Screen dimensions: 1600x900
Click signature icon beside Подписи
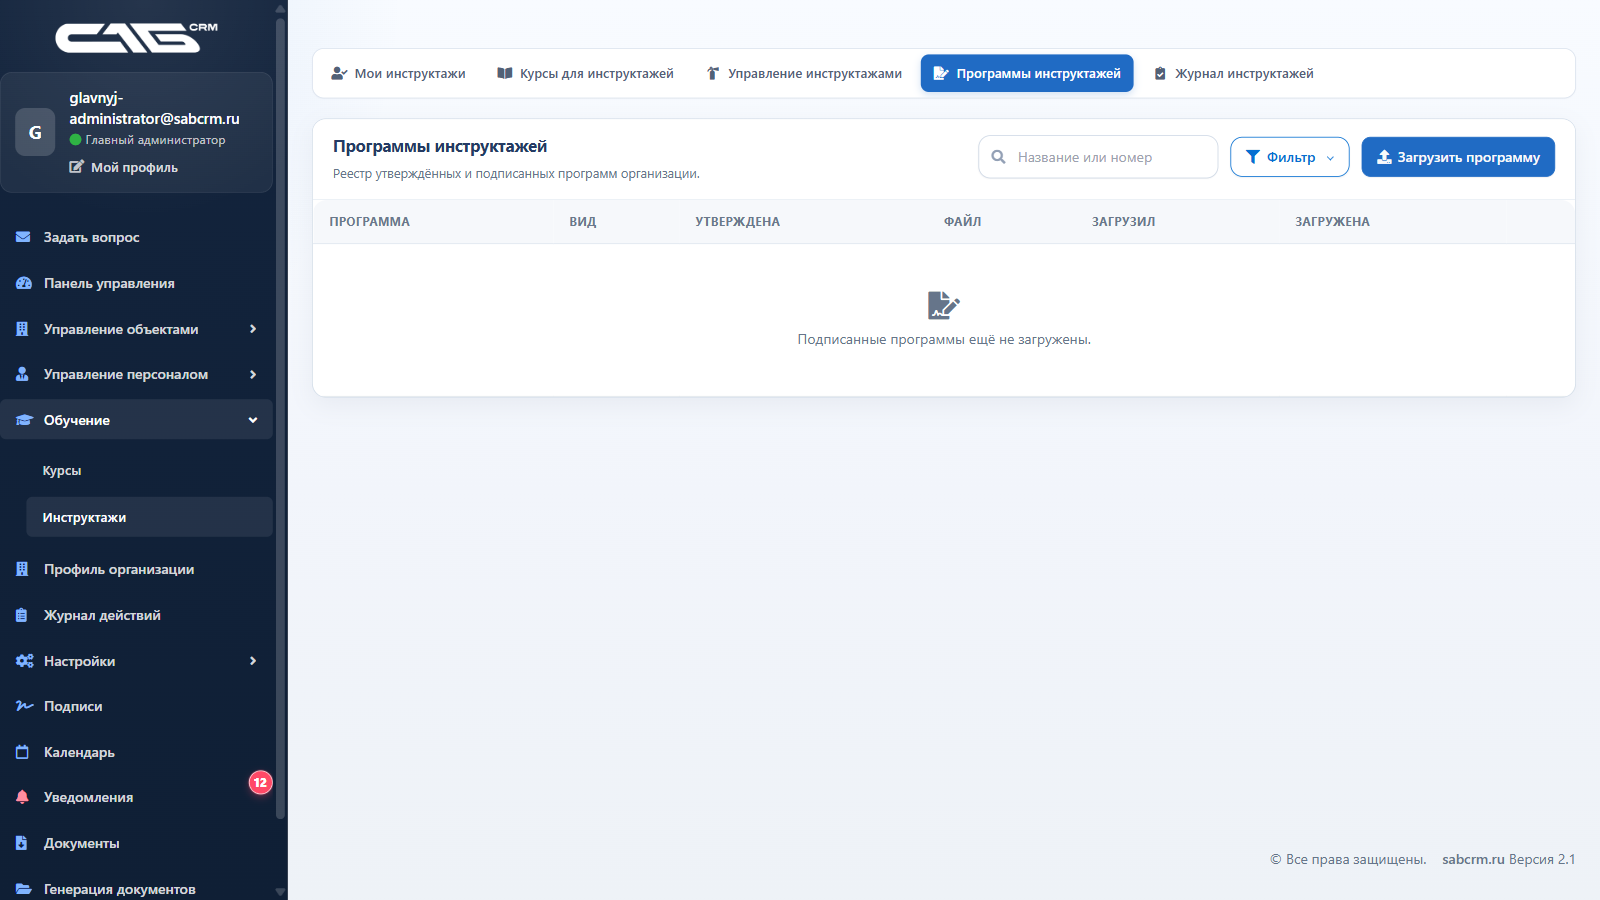pos(24,706)
